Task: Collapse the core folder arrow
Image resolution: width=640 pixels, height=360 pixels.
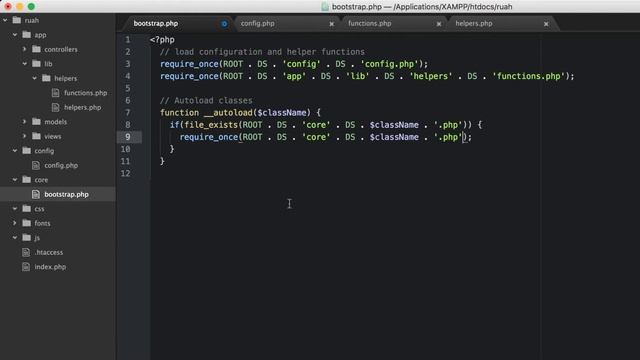Action: (15, 180)
